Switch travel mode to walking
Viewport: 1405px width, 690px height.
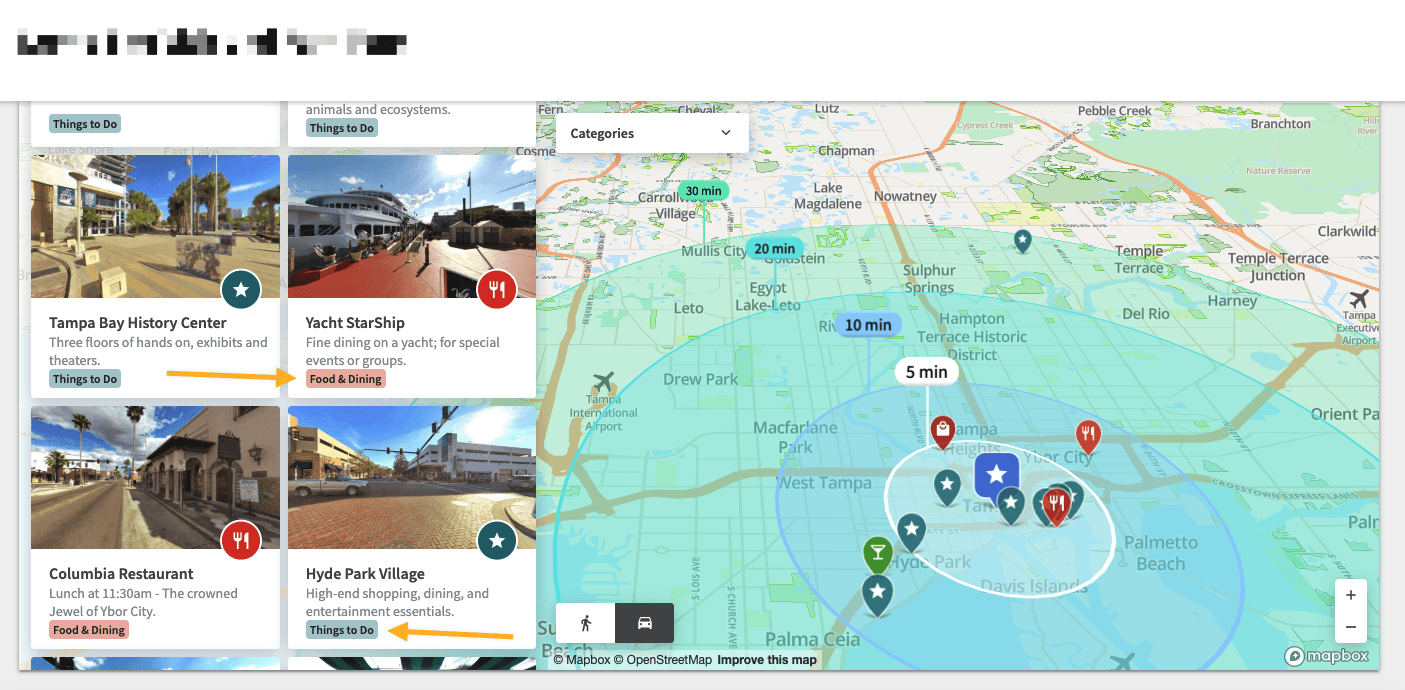[x=585, y=623]
